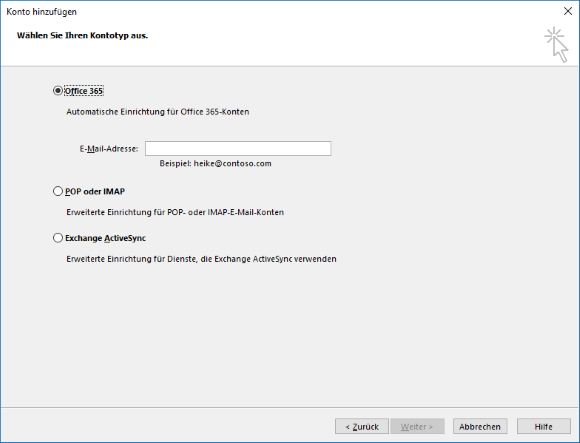Click the cursor wizard icon in header
The width and height of the screenshot is (580, 443).
point(556,44)
